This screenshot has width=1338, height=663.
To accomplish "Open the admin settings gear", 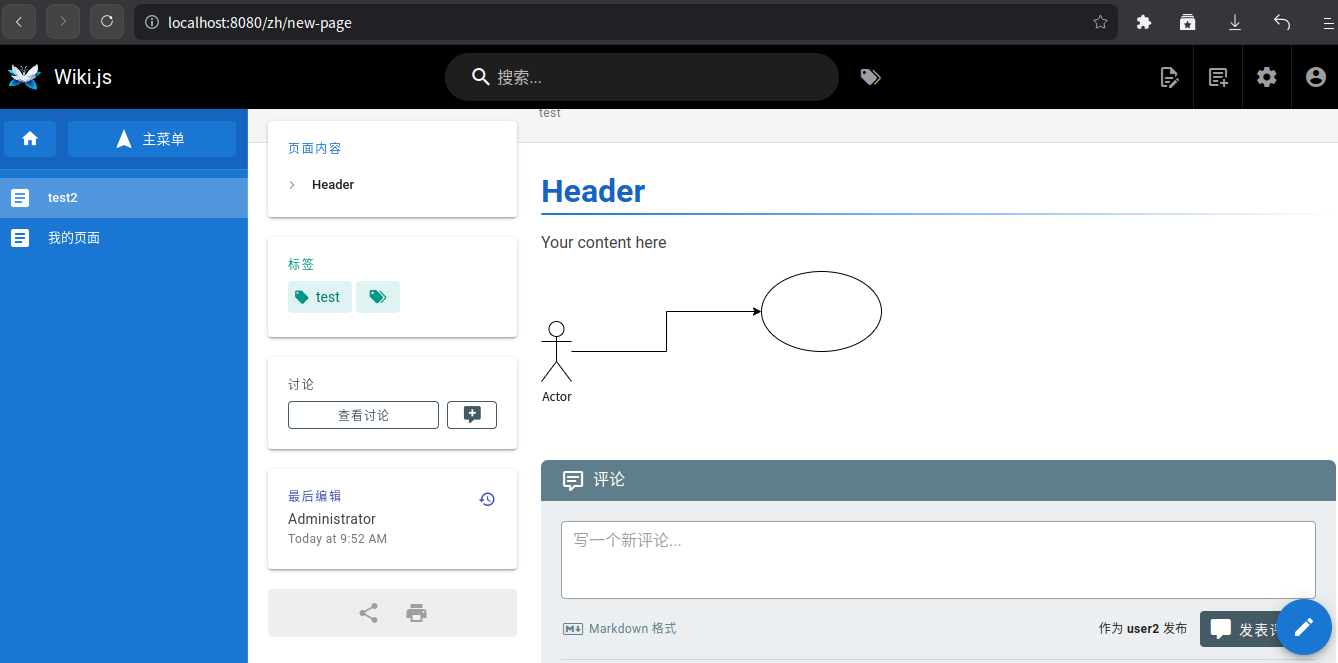I will click(1266, 77).
